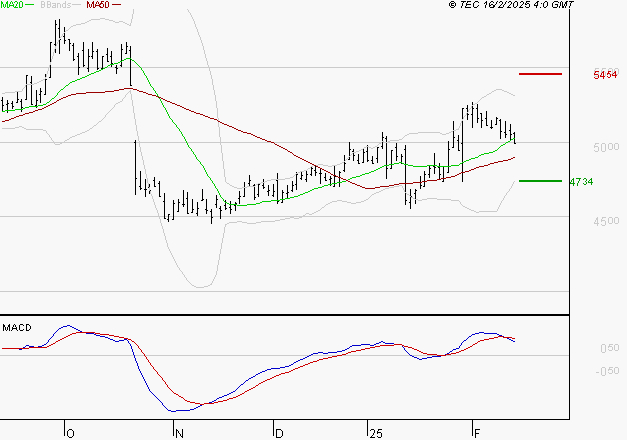The width and height of the screenshot is (627, 440).
Task: Select the N month marker on time axis
Action: click(179, 433)
